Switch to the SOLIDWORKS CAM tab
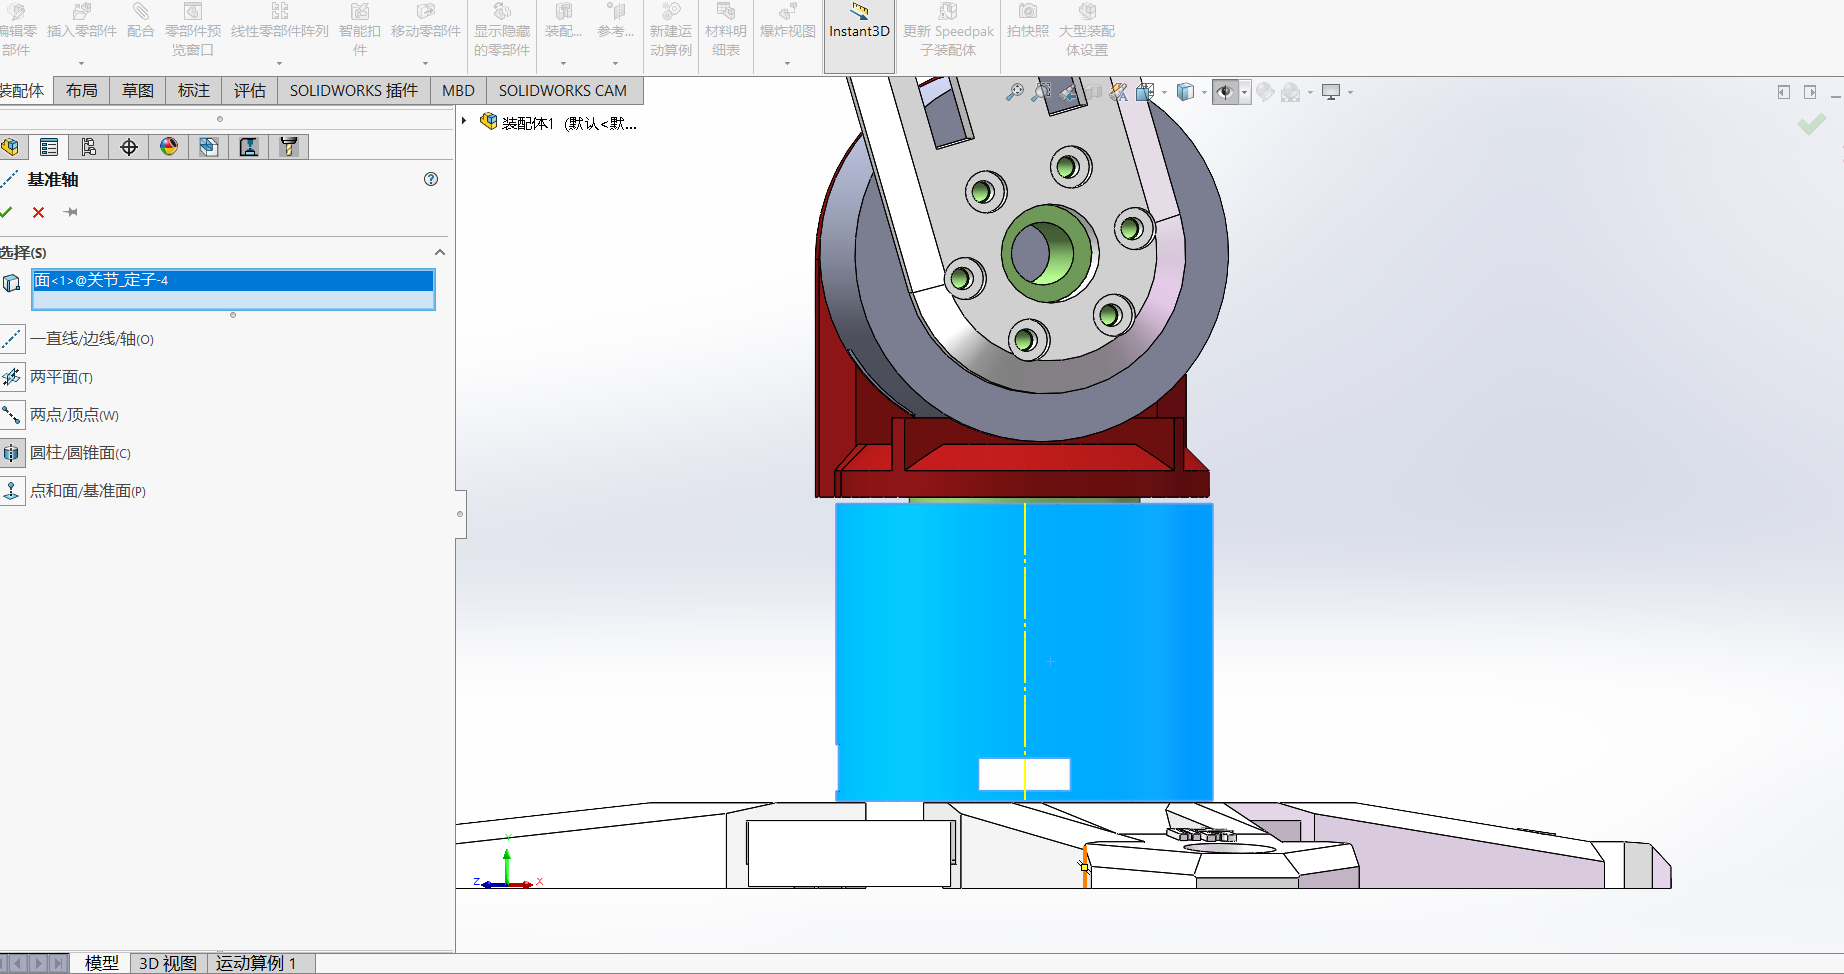Viewport: 1844px width, 974px height. pos(563,90)
